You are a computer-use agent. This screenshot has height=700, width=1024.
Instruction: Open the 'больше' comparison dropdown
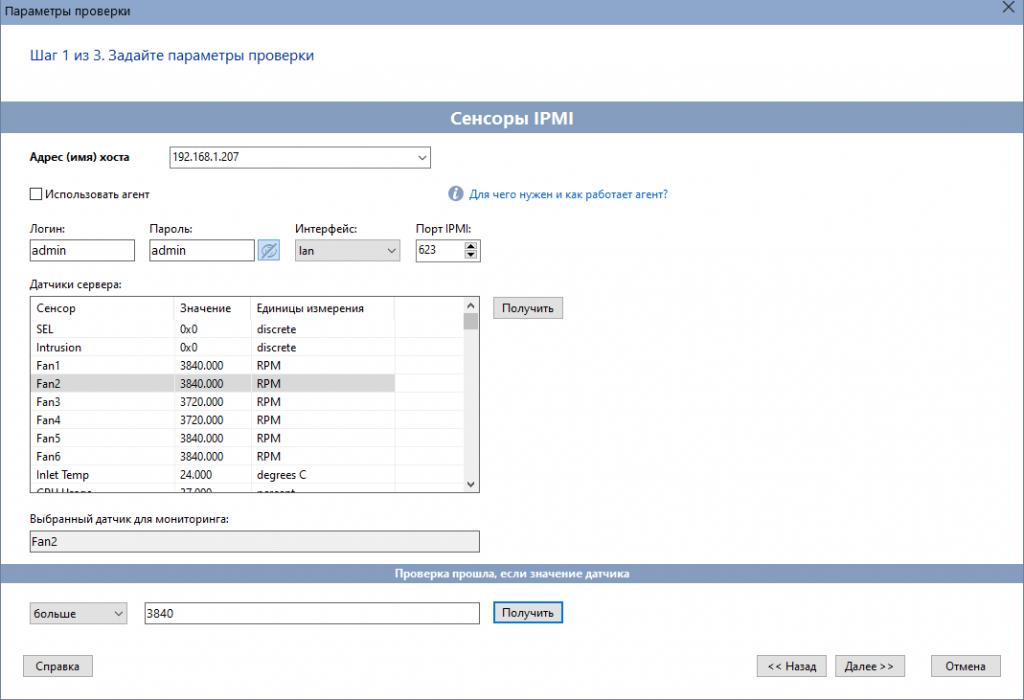click(78, 613)
